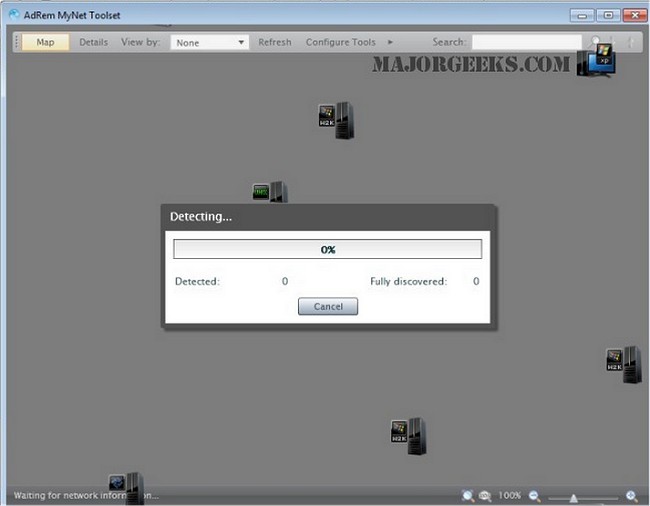Screen dimensions: 650x506
Task: Click the toolbar grip handle
Action: click(17, 42)
